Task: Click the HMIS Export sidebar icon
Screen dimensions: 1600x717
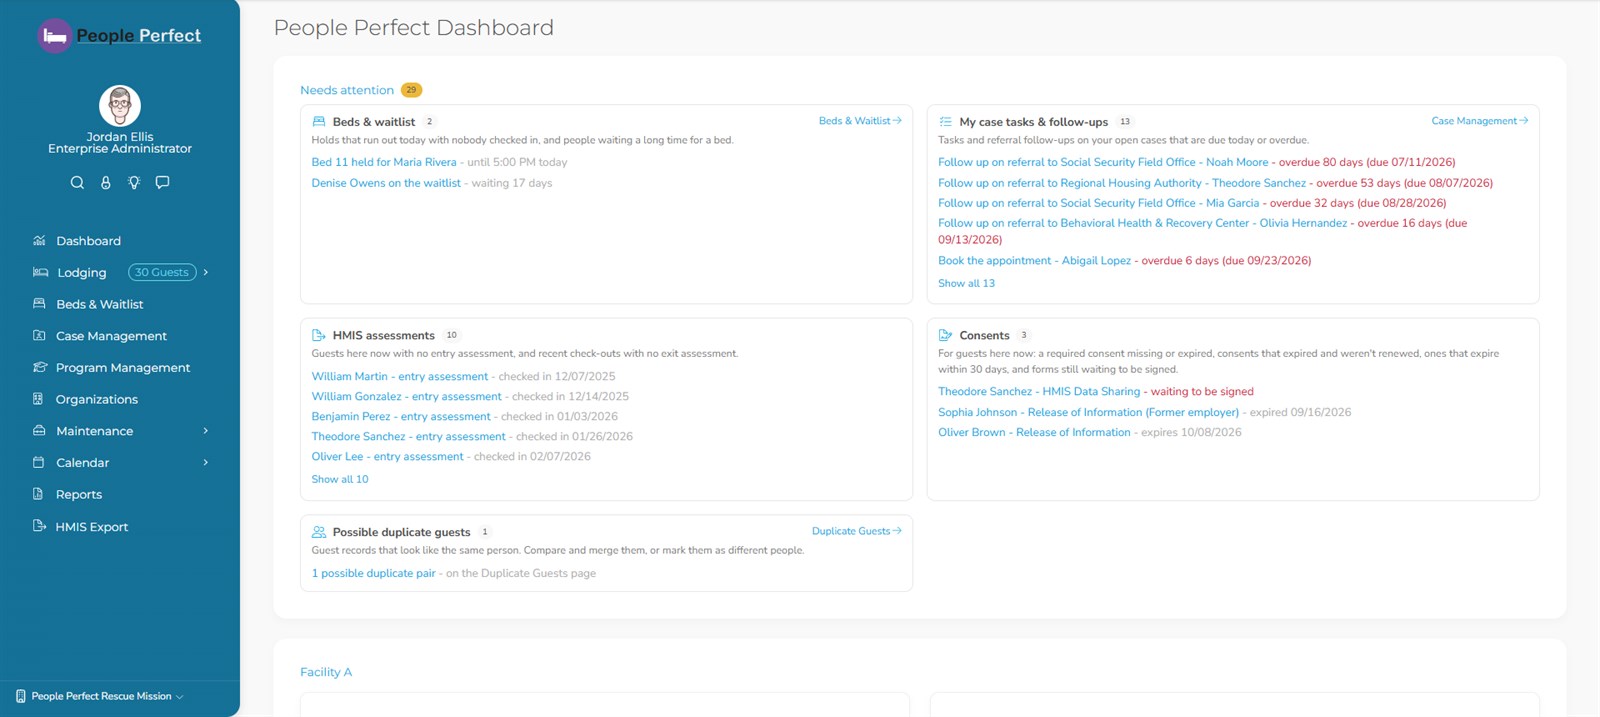Action: pos(40,526)
